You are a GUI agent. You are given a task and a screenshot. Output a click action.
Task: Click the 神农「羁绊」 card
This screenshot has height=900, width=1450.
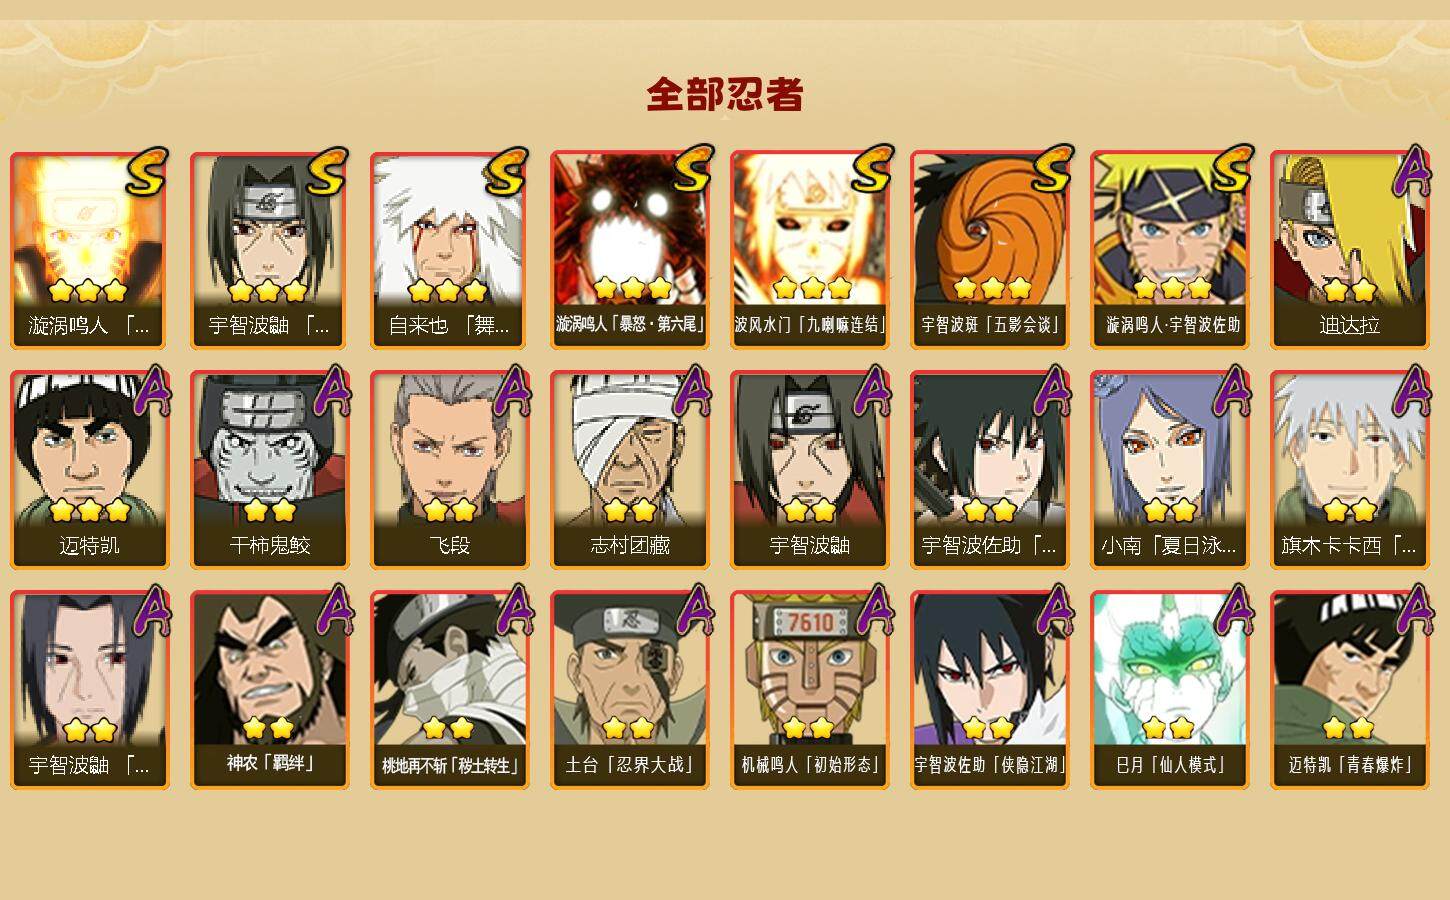pyautogui.click(x=269, y=690)
